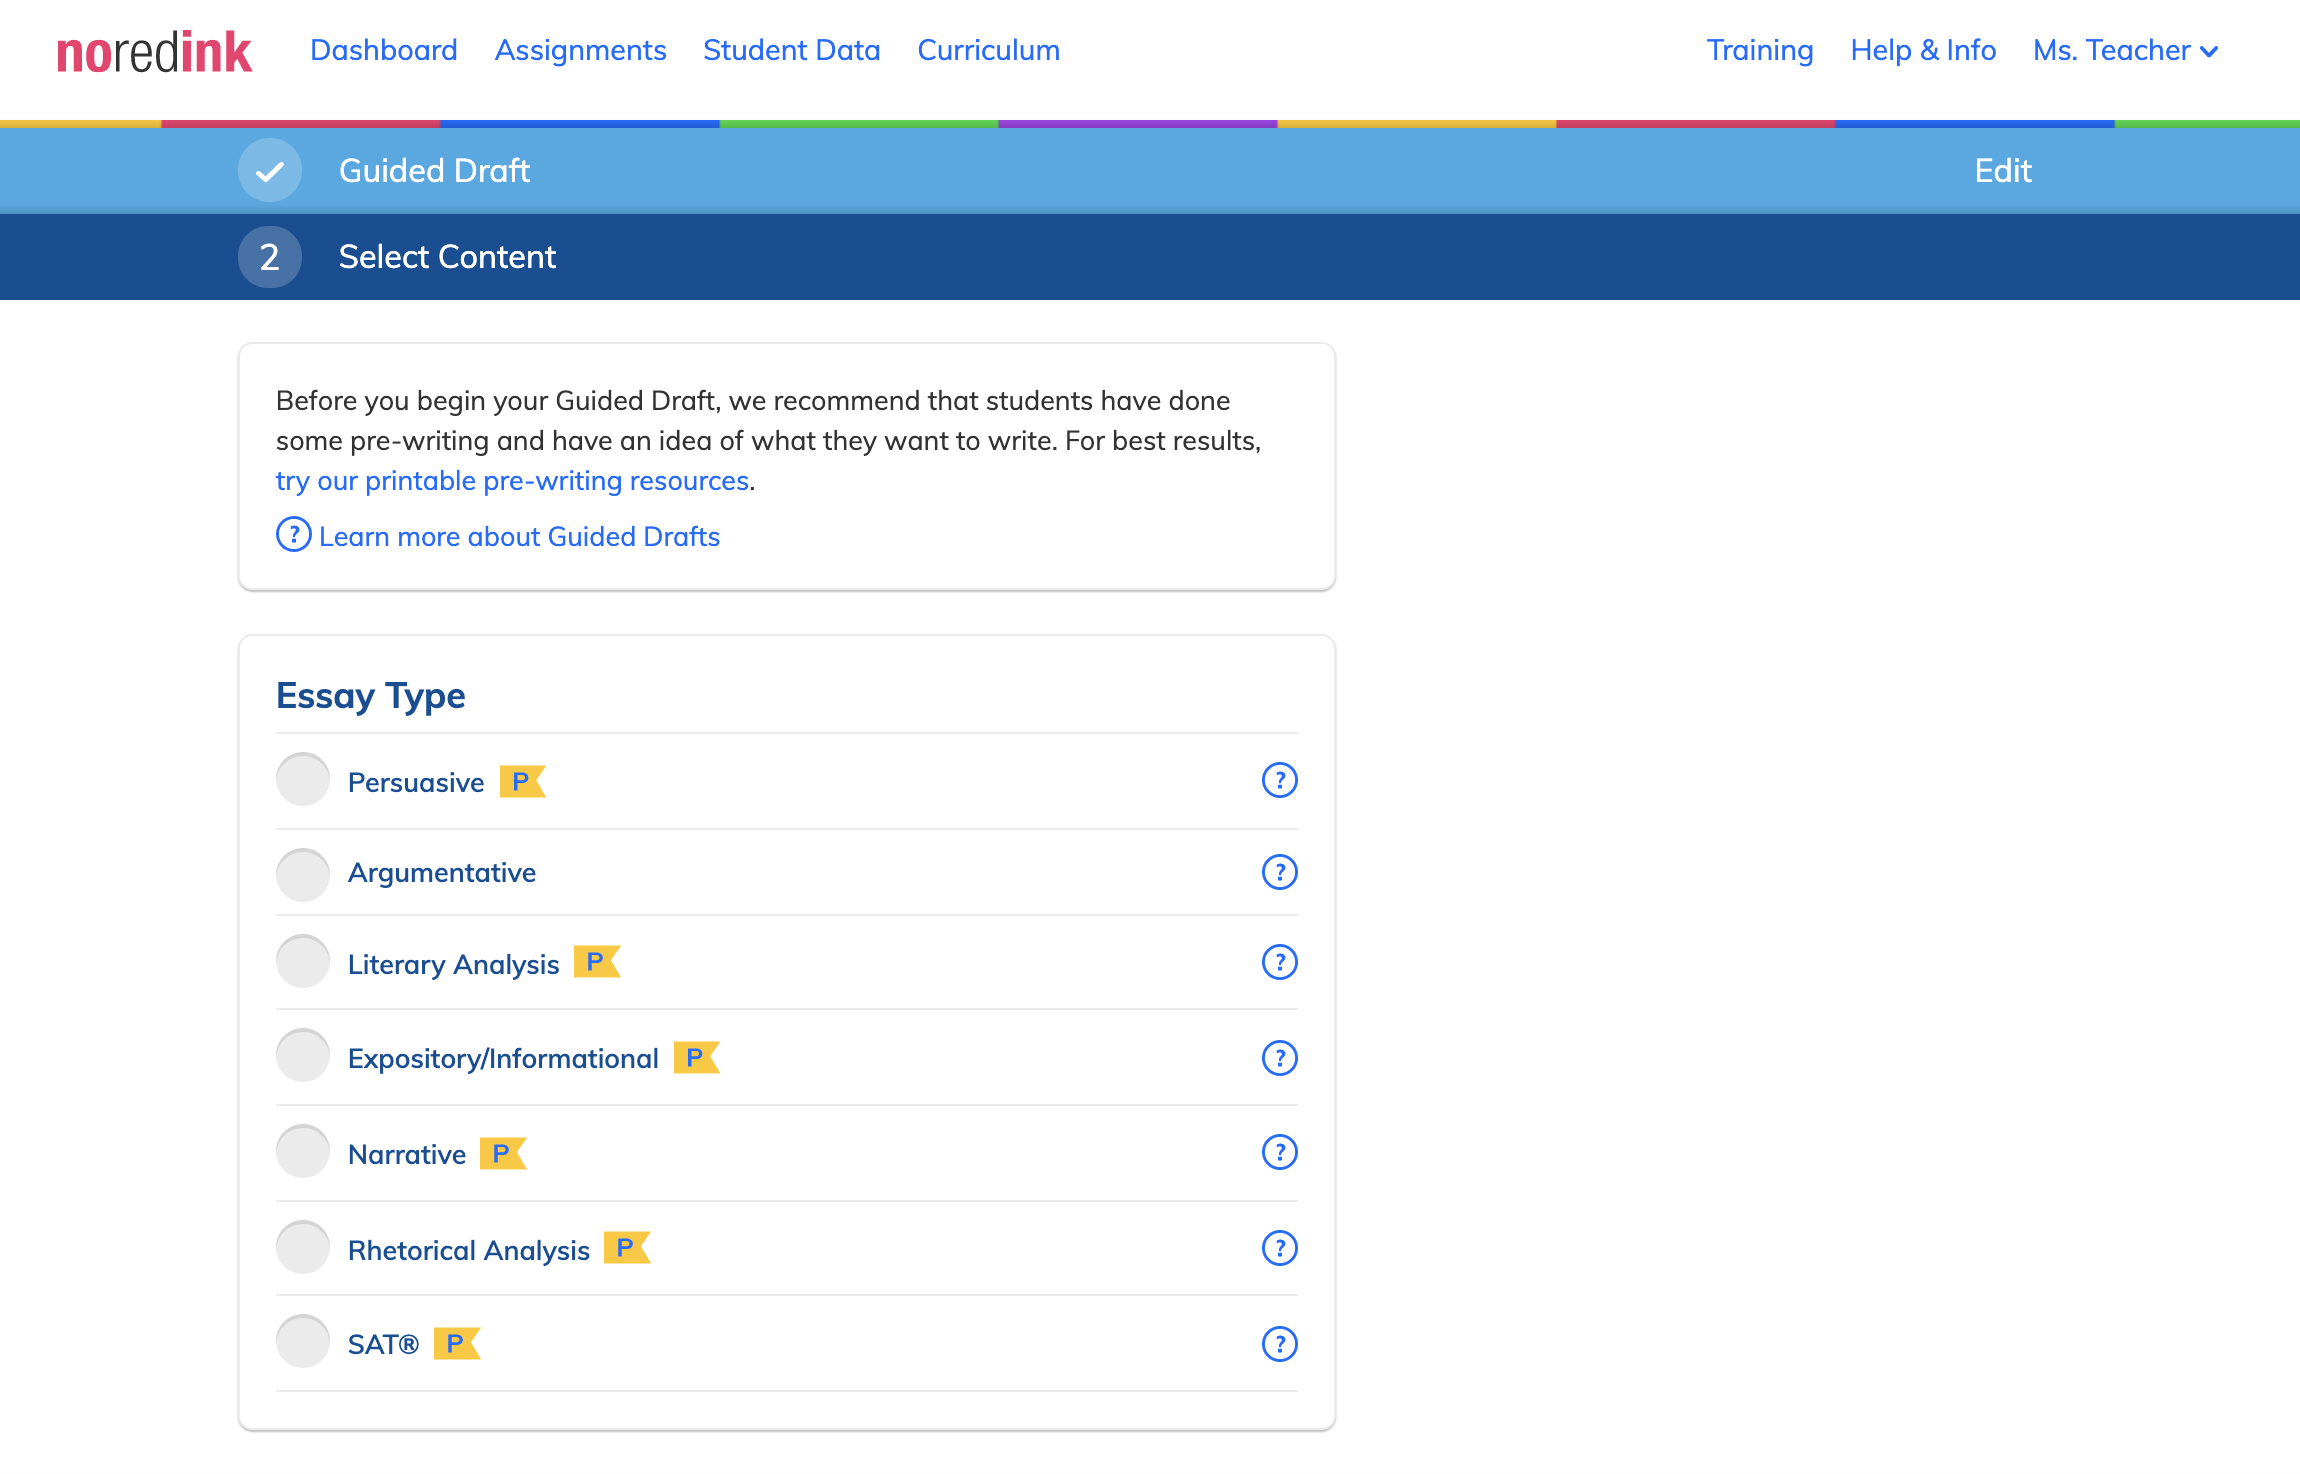This screenshot has width=2300, height=1474.
Task: Open help for Argumentative essay type
Action: tap(1279, 872)
